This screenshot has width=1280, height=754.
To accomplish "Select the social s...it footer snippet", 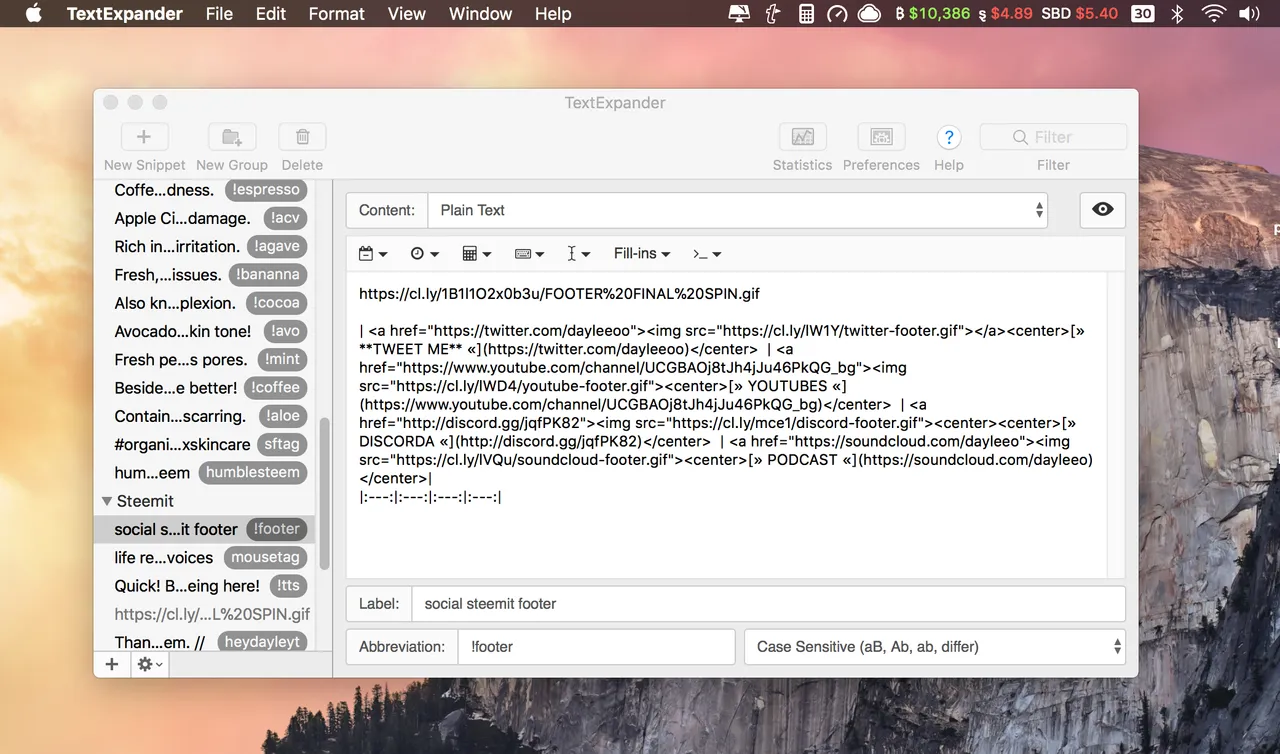I will coord(205,529).
